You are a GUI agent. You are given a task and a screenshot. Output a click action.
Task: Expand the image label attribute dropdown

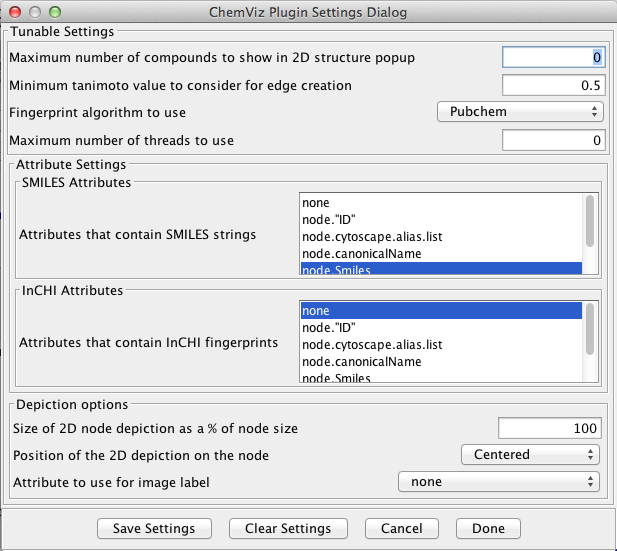click(x=499, y=482)
